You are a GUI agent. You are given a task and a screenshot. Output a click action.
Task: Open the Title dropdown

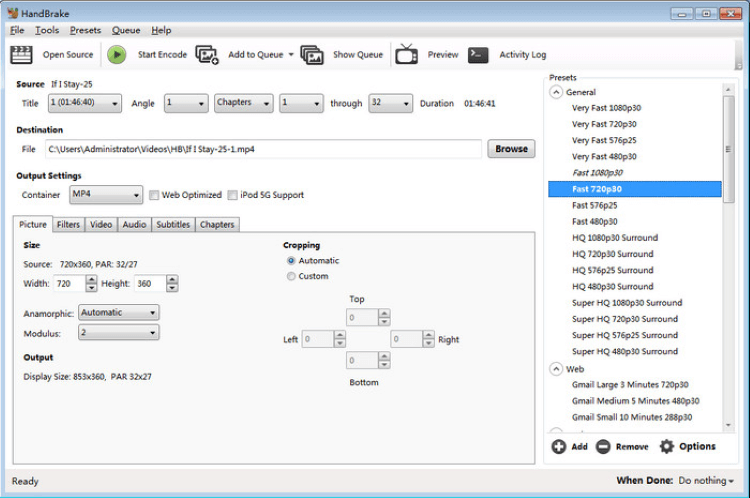pos(85,103)
